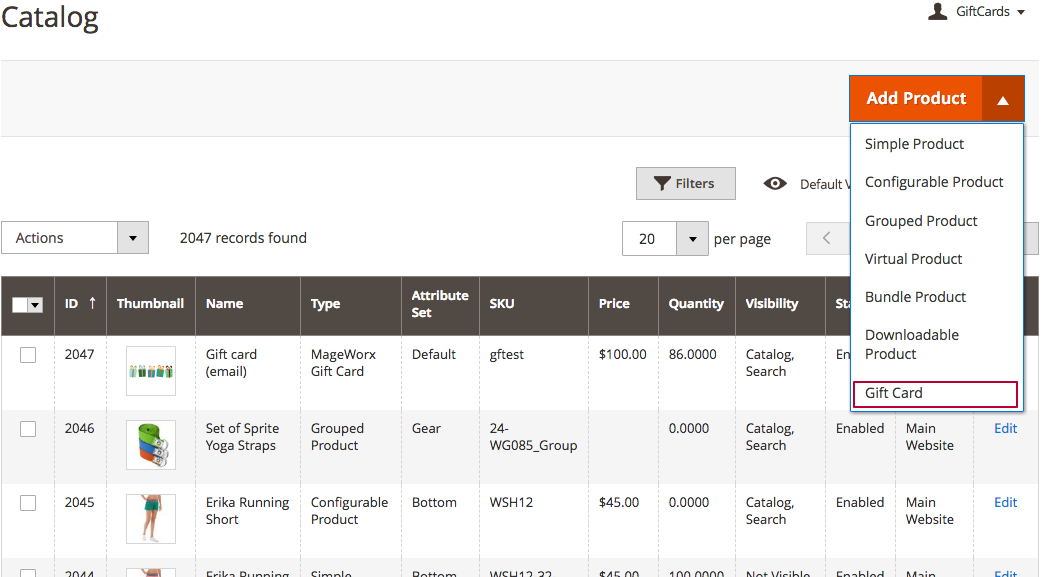
Task: Sort by the Name column header
Action: 225,304
